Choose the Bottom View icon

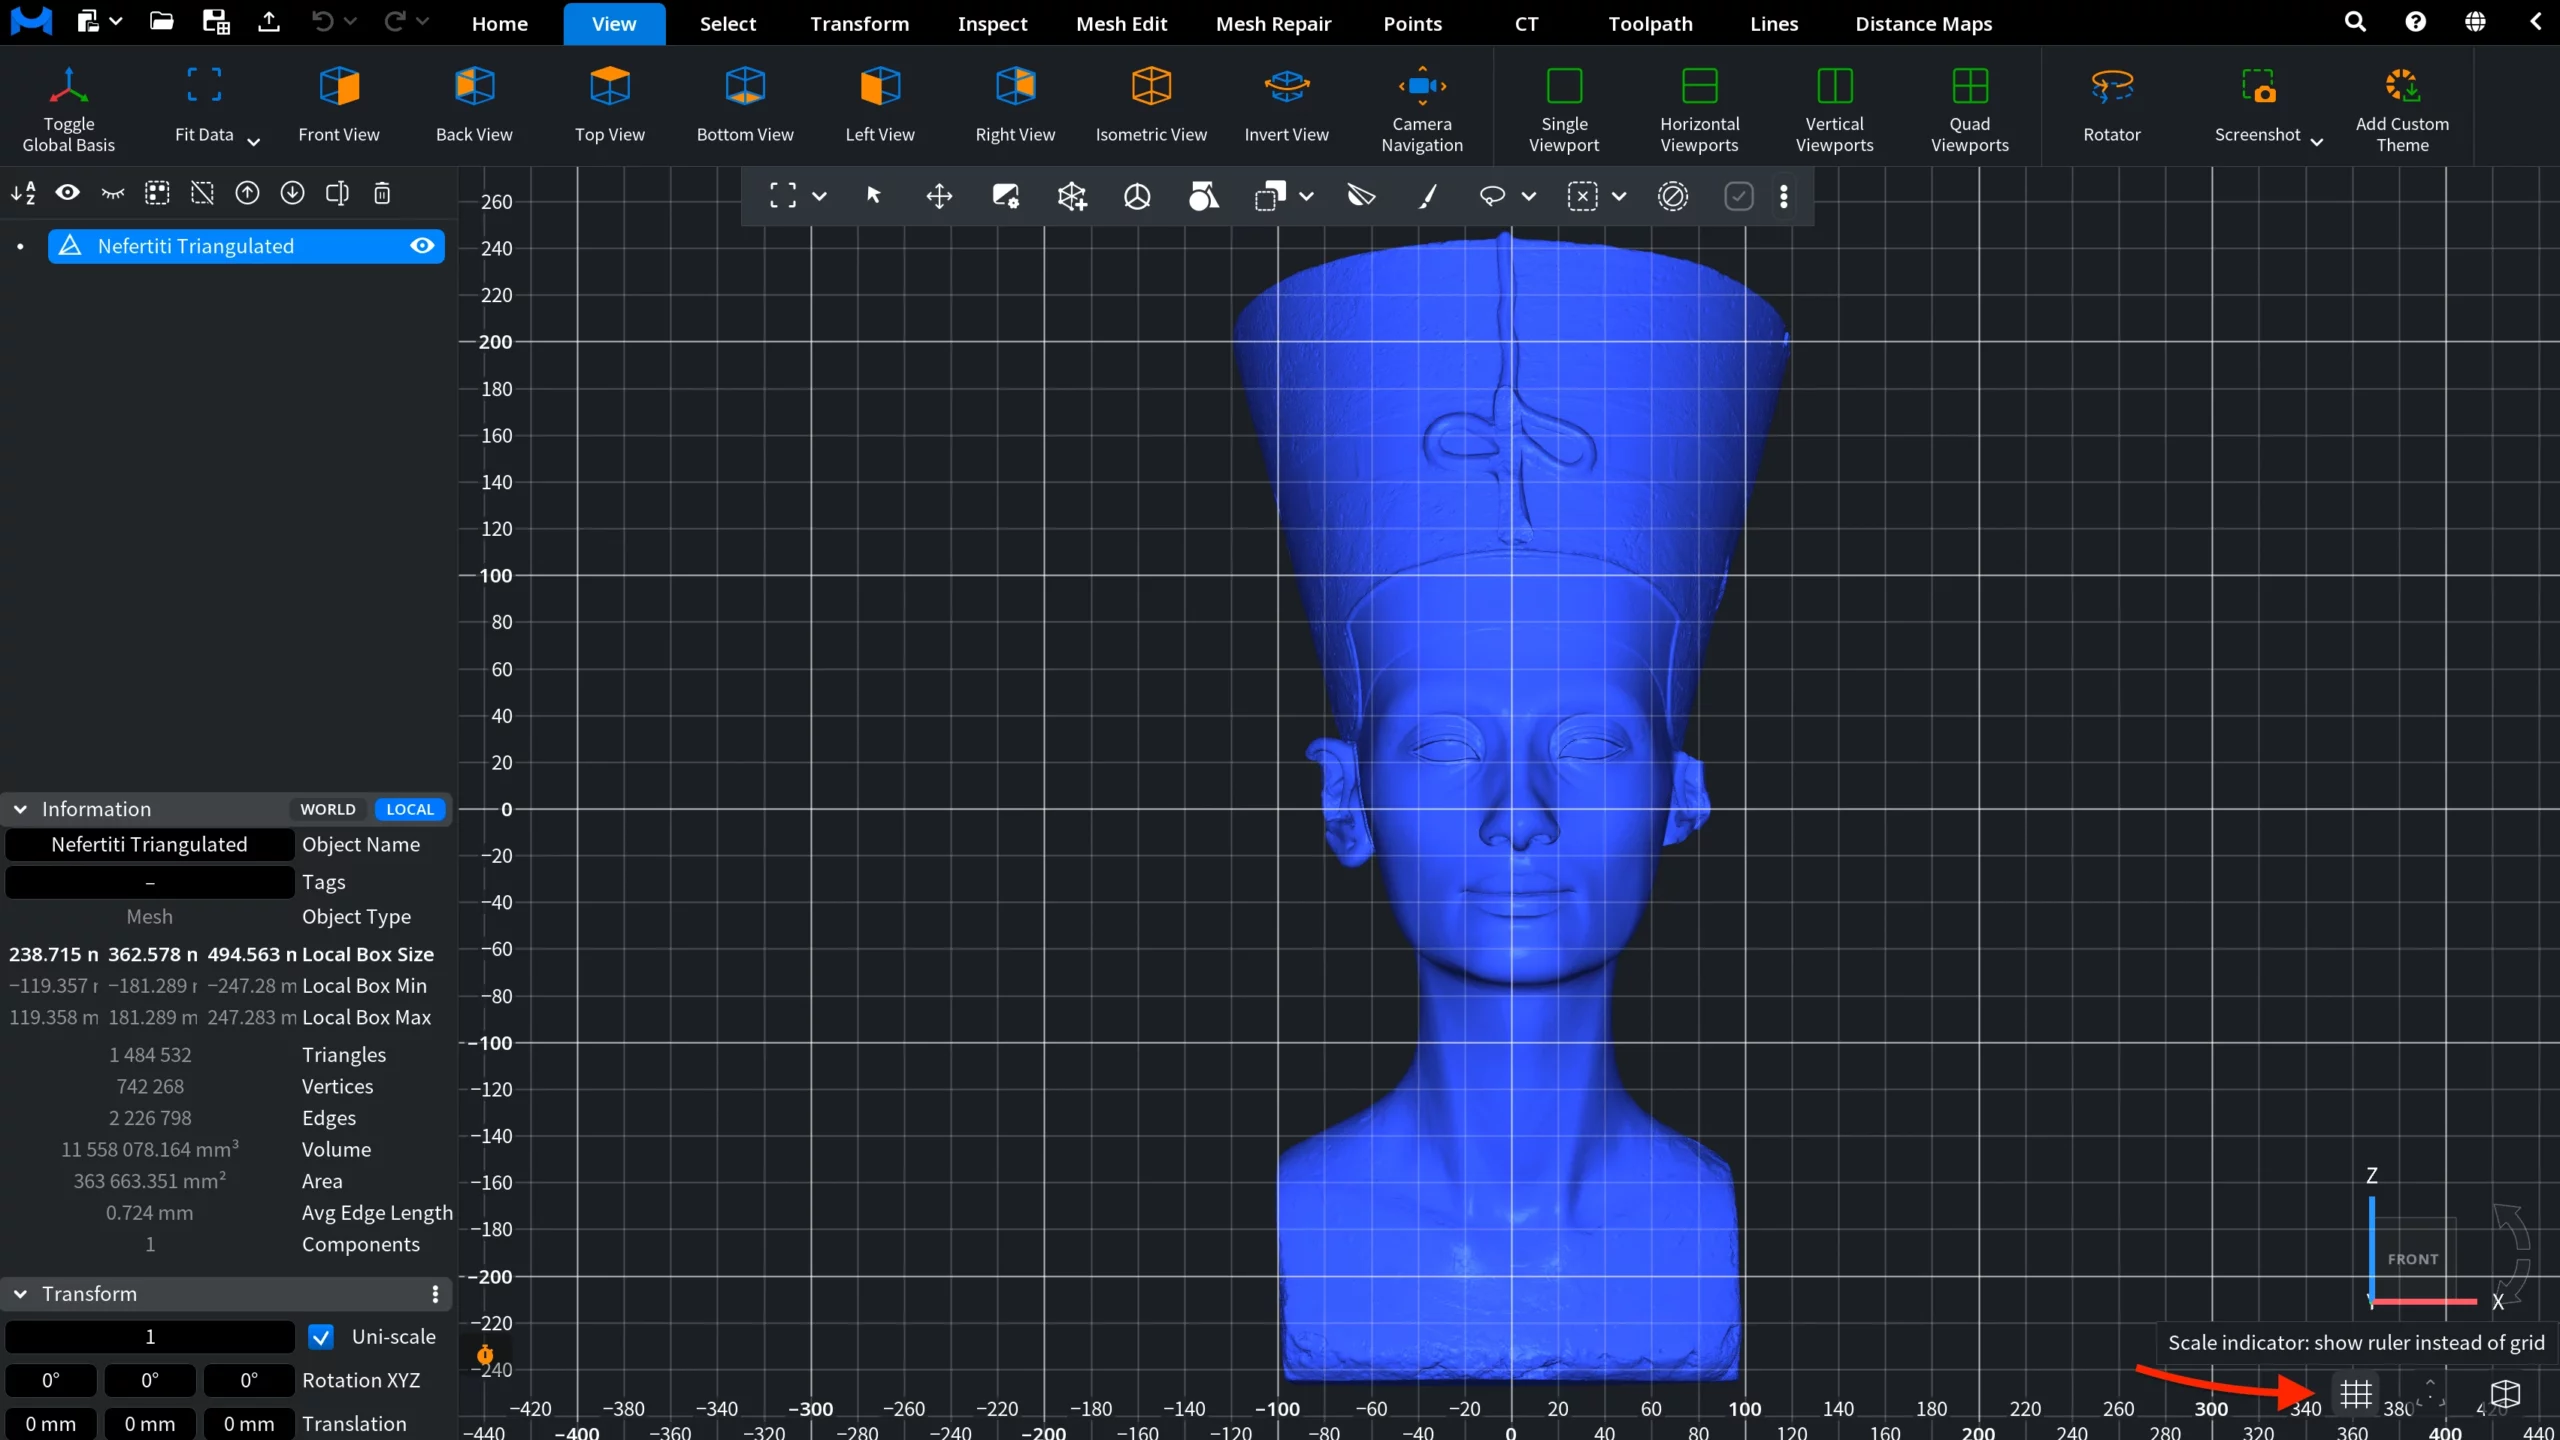(745, 87)
